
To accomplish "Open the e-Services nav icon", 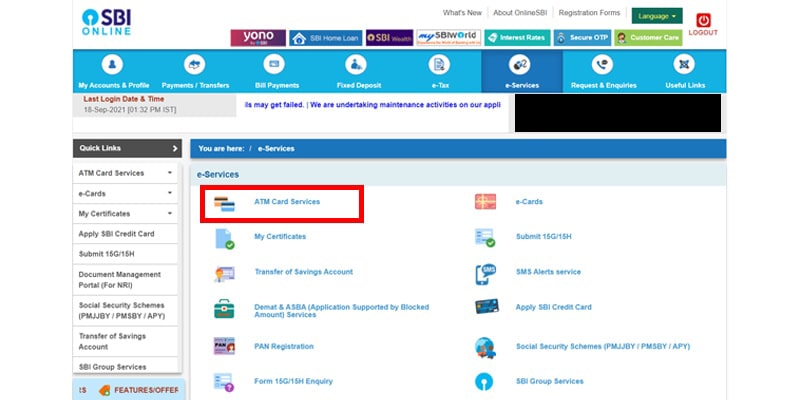I will click(519, 65).
